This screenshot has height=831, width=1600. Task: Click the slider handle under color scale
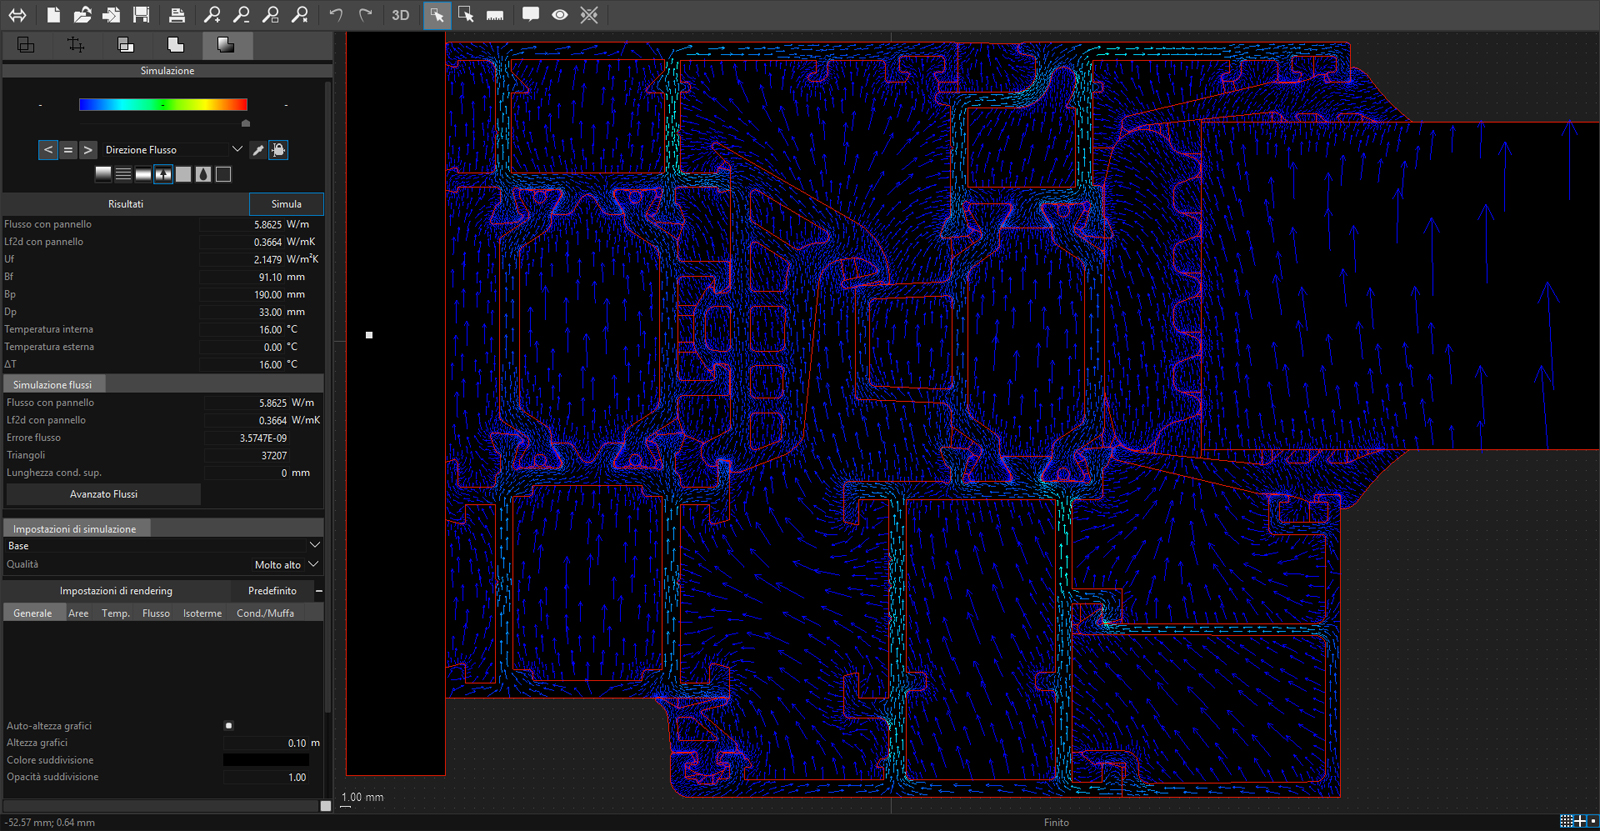[x=246, y=124]
